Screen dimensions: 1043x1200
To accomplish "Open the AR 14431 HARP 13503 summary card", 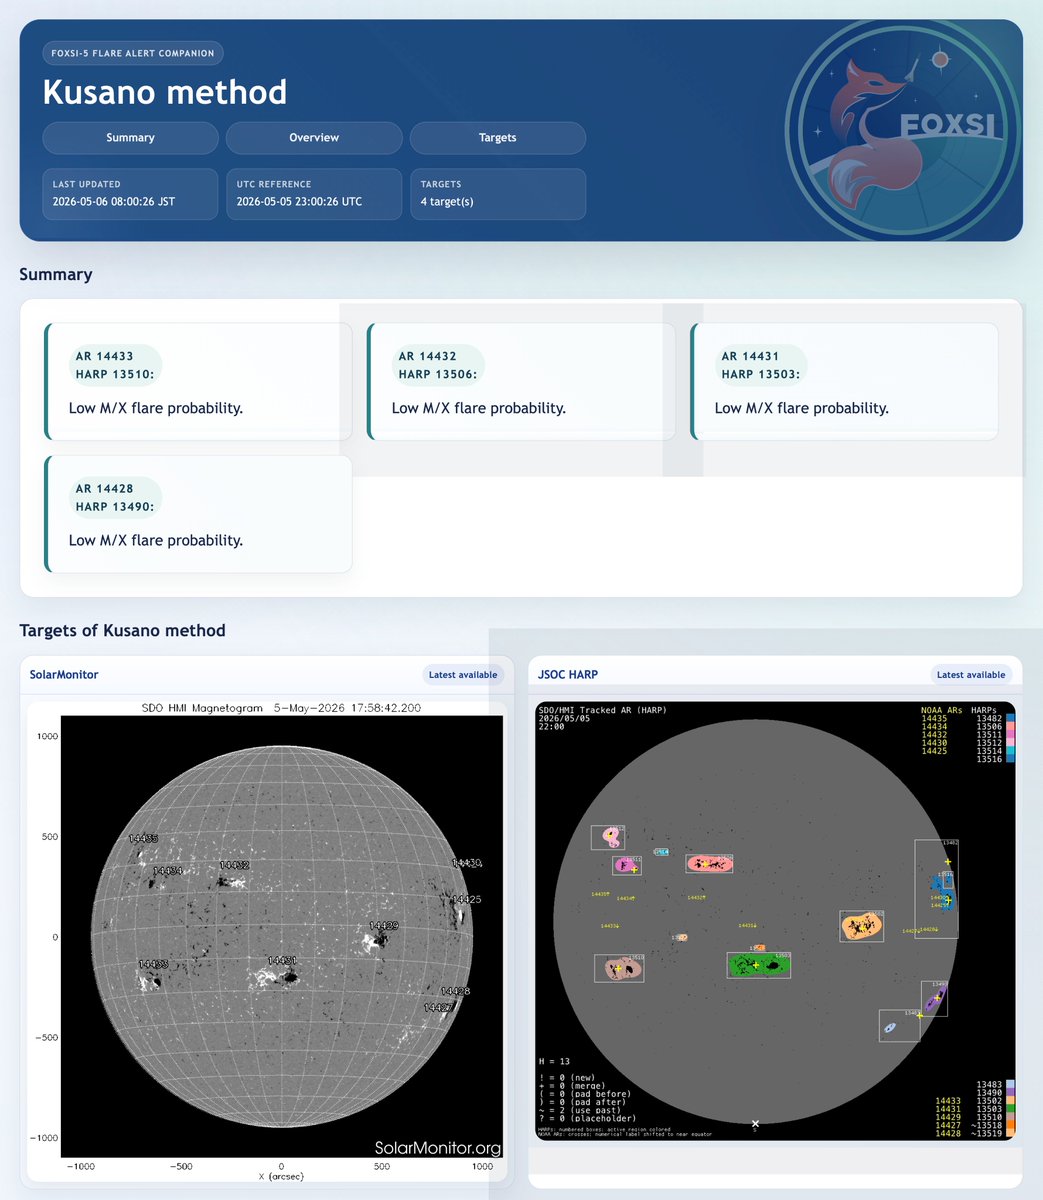I will click(x=845, y=381).
